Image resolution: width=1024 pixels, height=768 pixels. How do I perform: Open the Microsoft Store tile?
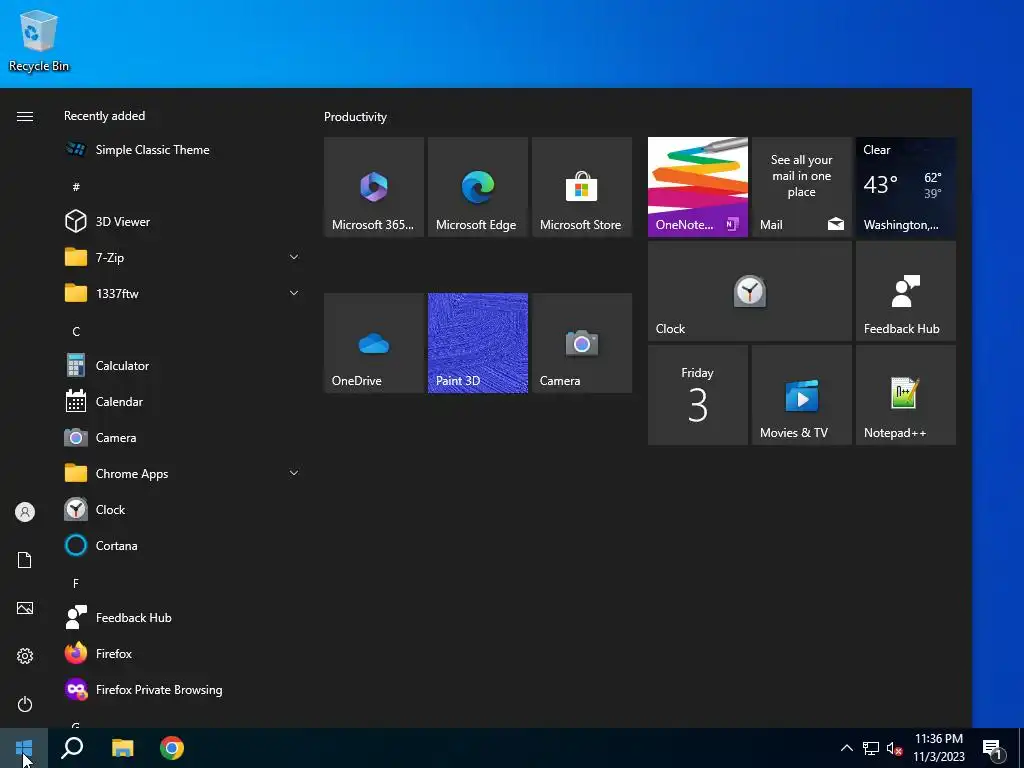tap(582, 187)
